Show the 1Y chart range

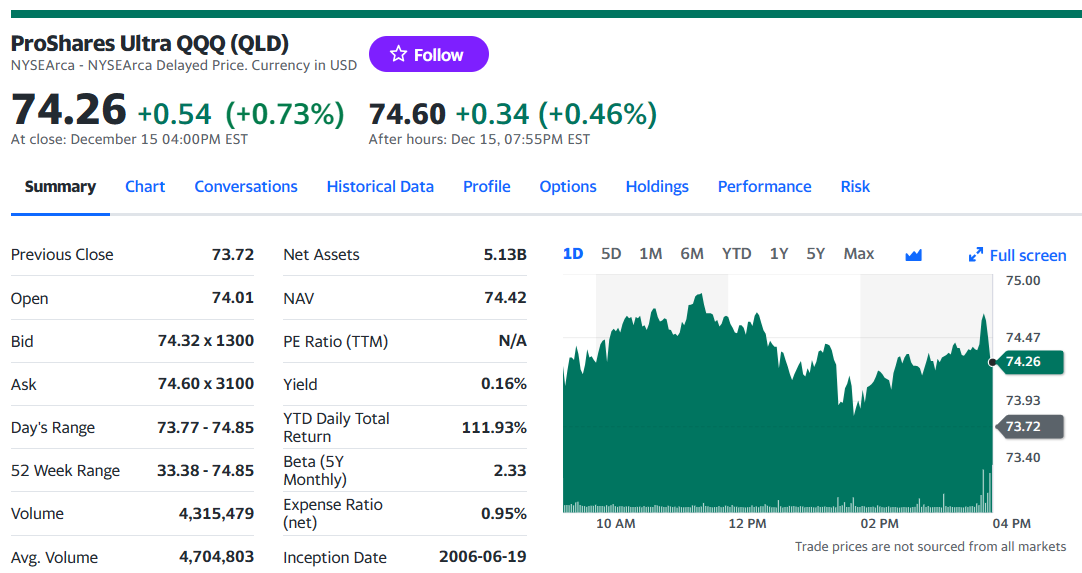778,254
